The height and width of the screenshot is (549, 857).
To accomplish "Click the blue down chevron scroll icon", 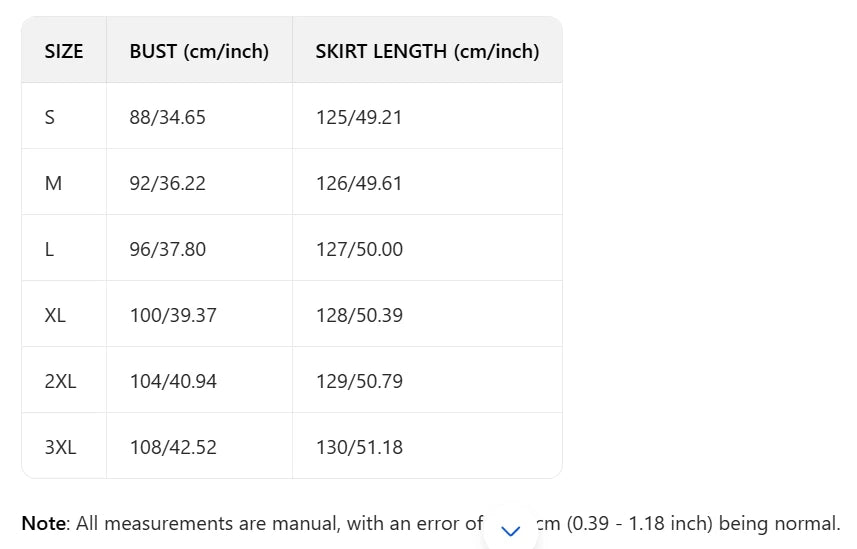I will (511, 531).
